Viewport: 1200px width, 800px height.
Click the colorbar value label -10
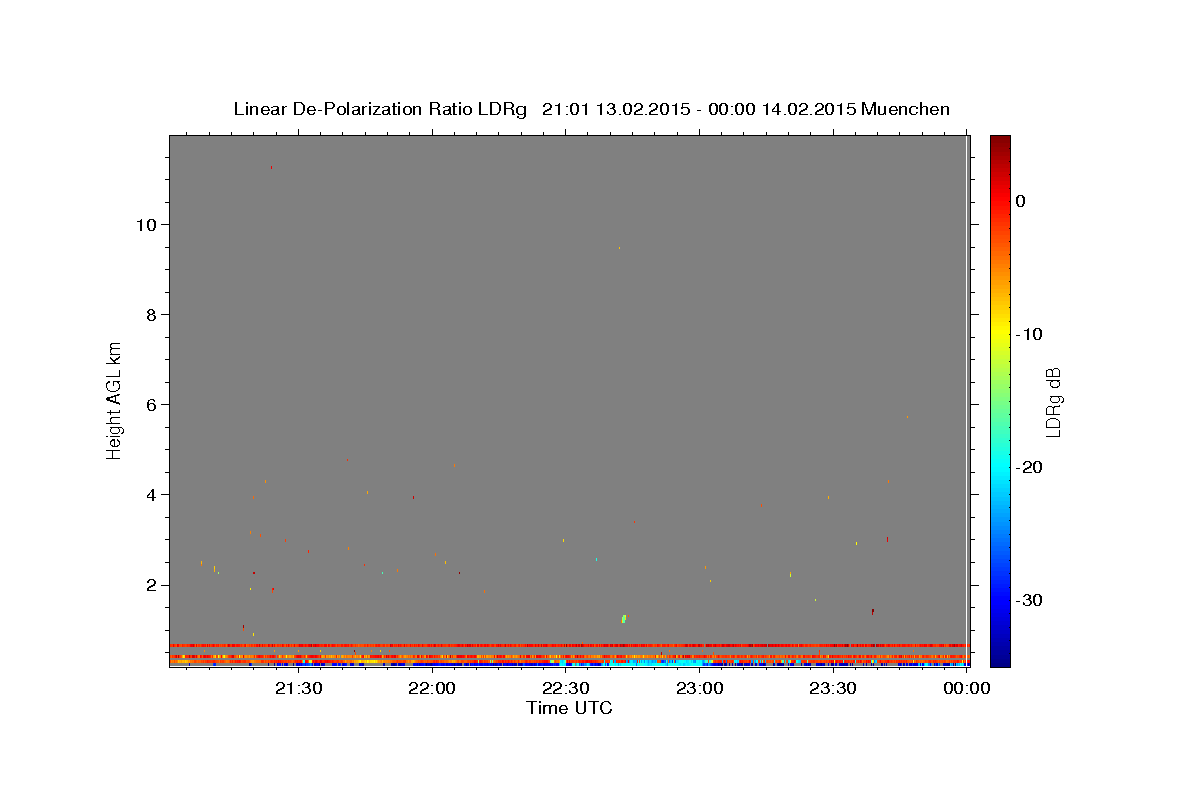tap(1028, 334)
